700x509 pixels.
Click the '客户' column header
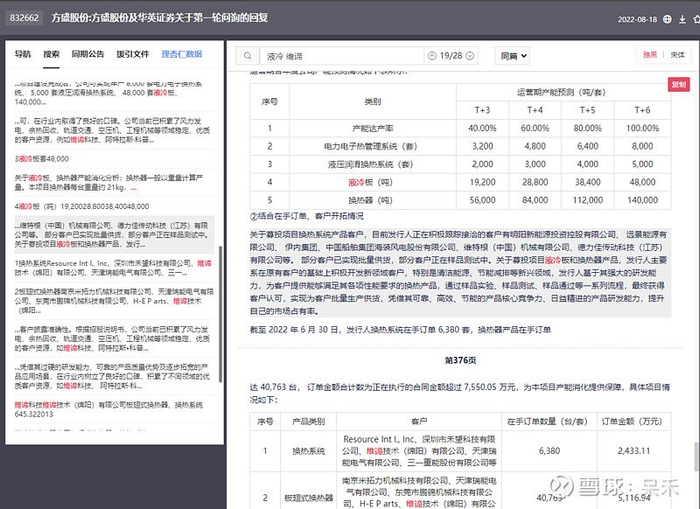[419, 421]
